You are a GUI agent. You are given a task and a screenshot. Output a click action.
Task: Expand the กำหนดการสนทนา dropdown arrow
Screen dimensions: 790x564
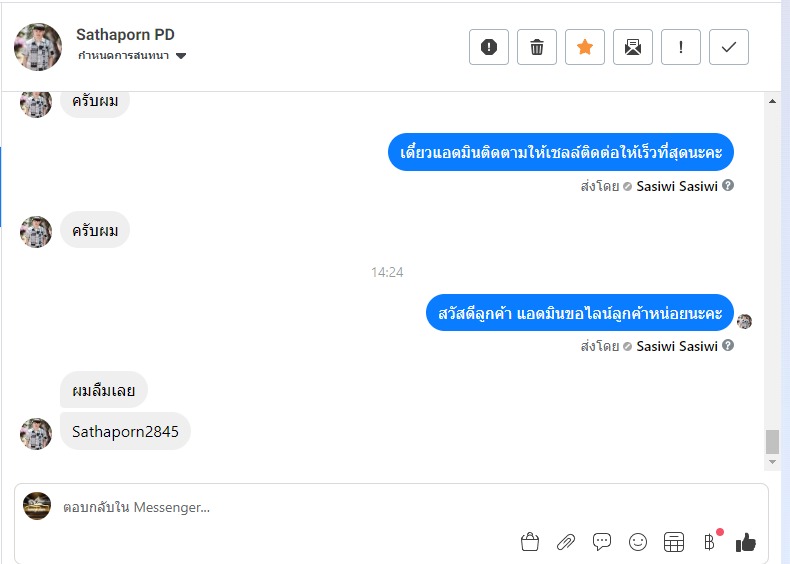tap(181, 56)
